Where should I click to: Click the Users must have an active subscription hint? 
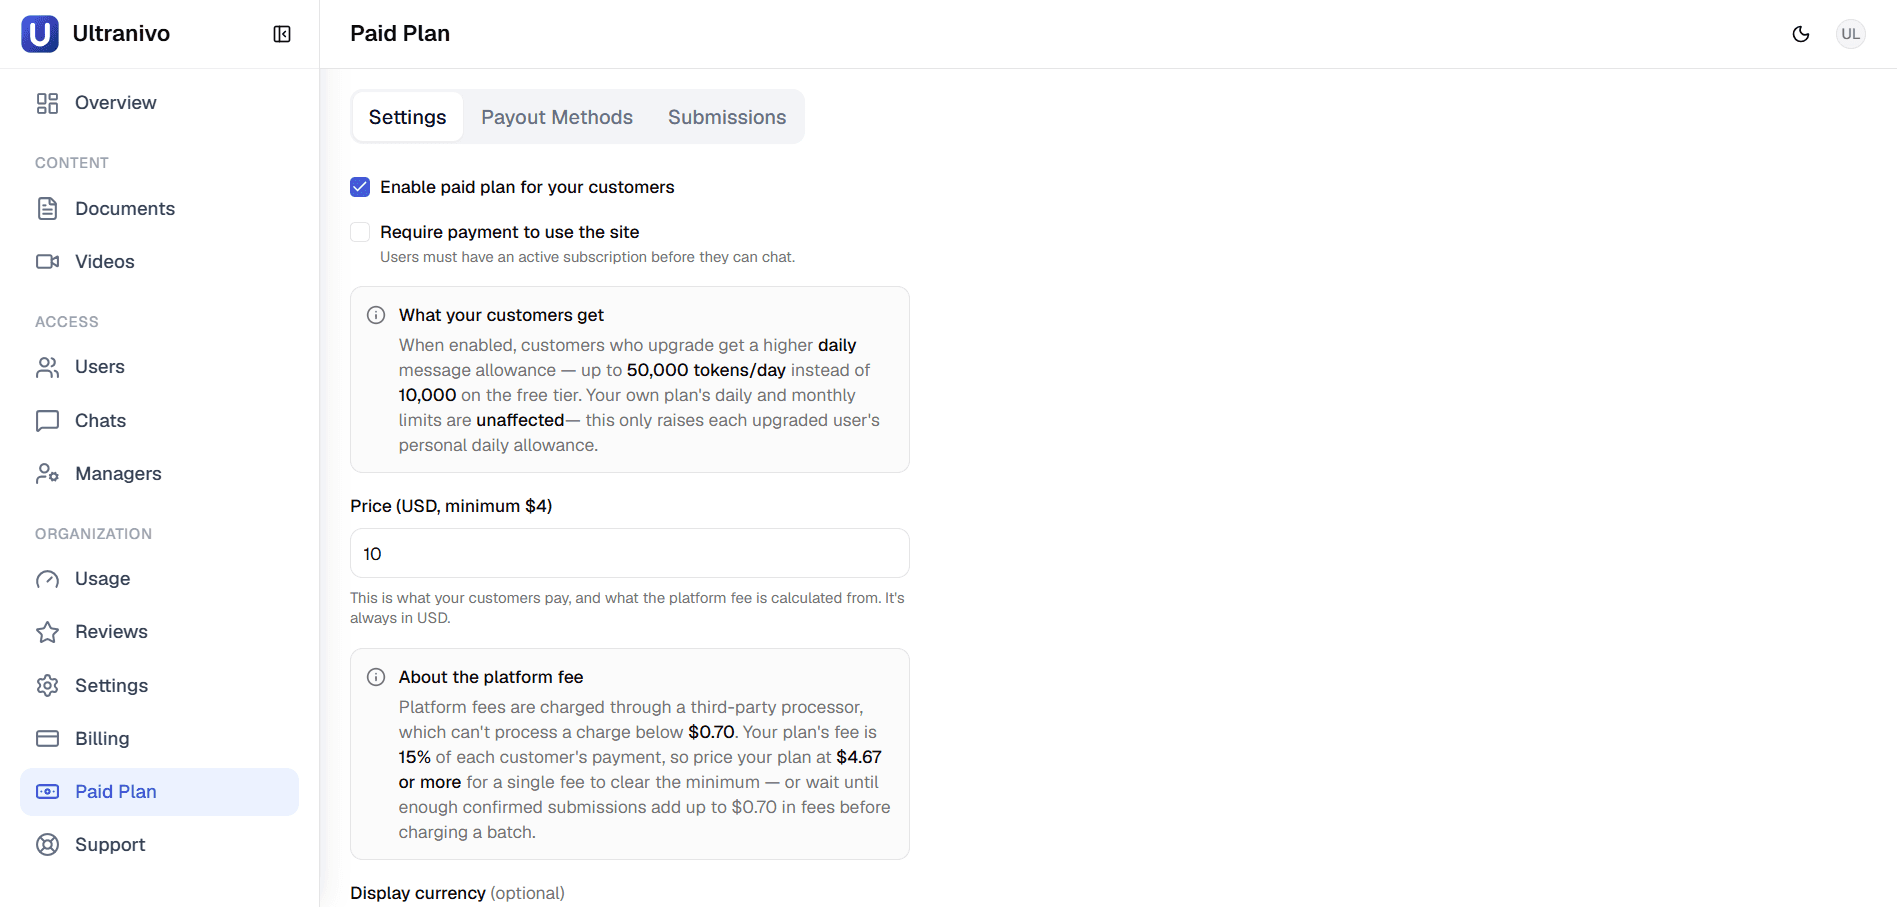pyautogui.click(x=588, y=257)
